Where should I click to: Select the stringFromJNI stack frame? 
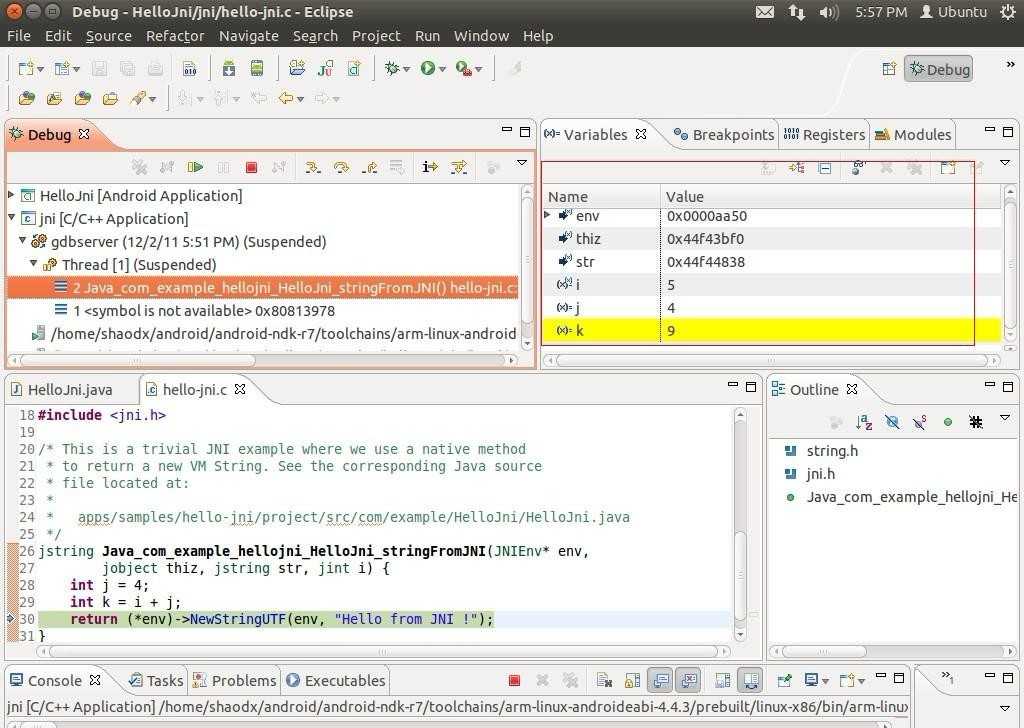pos(263,288)
